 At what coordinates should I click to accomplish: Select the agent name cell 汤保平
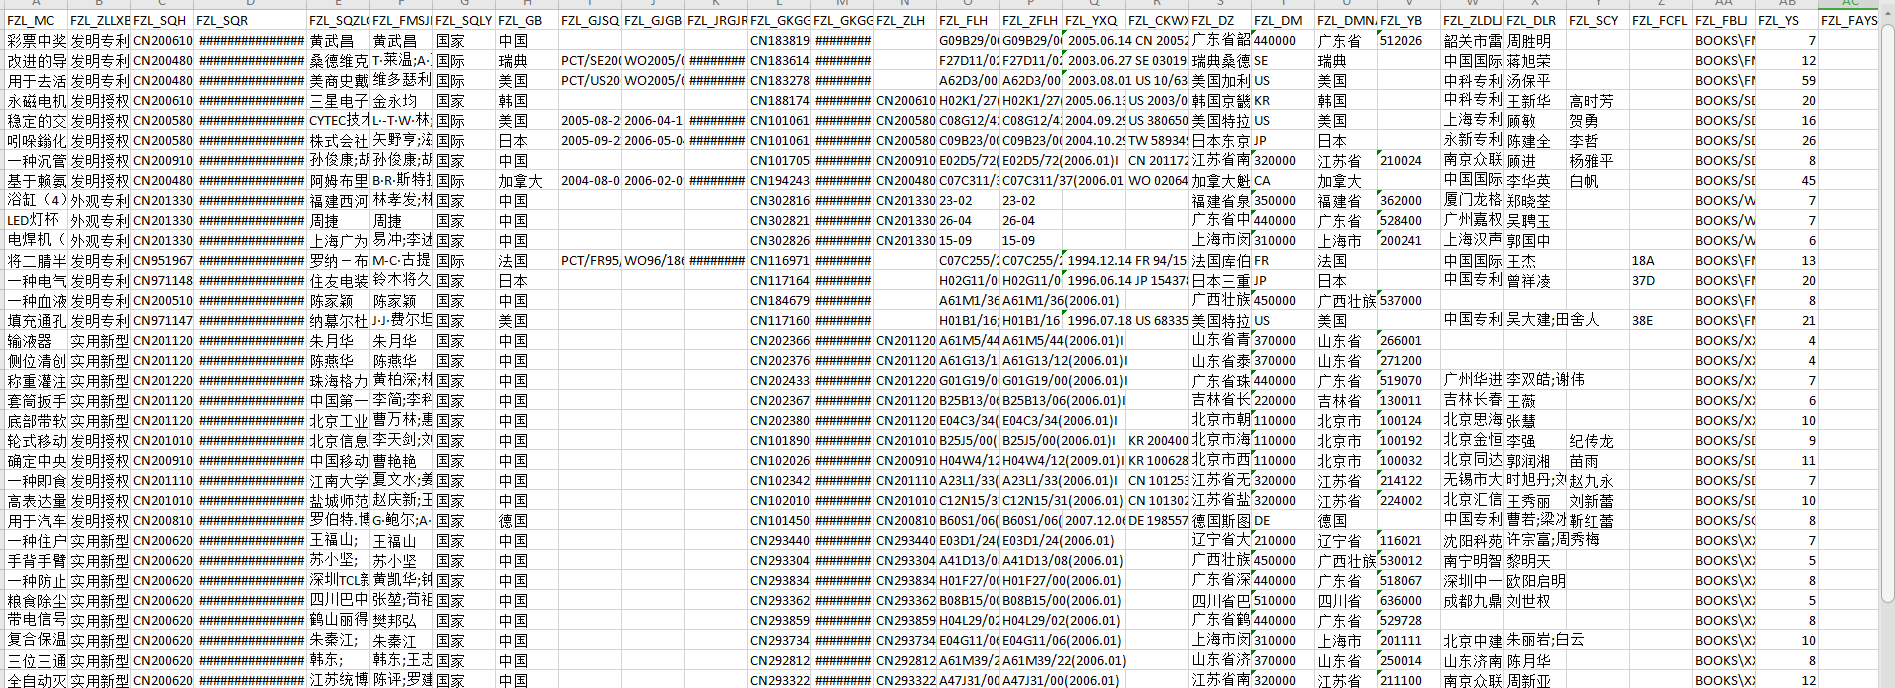pos(1535,80)
